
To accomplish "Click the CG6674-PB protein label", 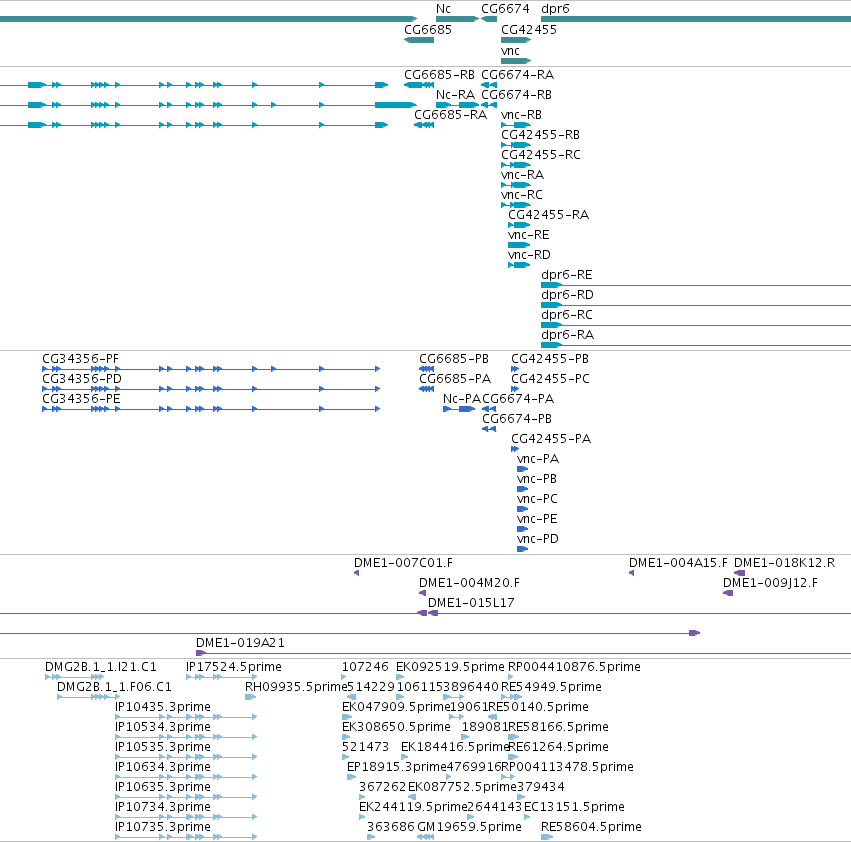I will (x=517, y=419).
